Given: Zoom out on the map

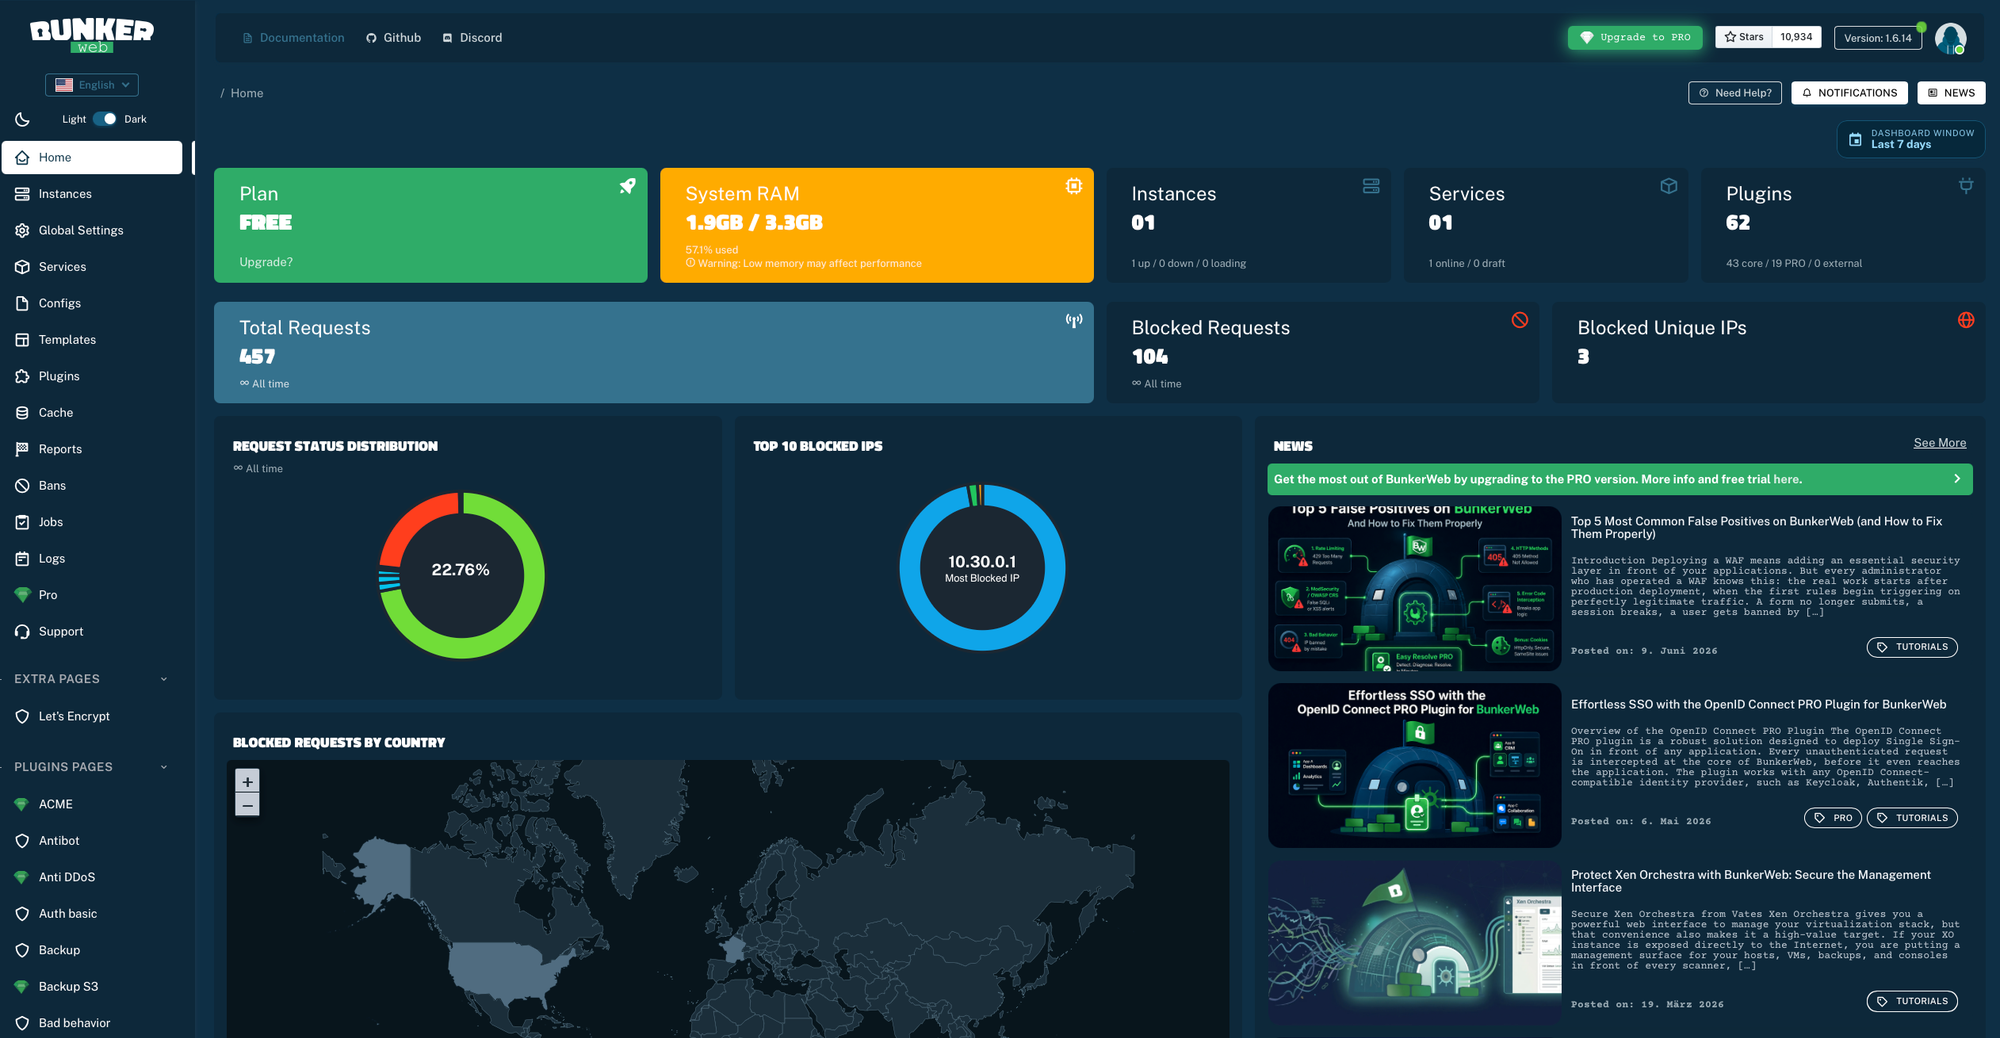Looking at the screenshot, I should pyautogui.click(x=247, y=805).
